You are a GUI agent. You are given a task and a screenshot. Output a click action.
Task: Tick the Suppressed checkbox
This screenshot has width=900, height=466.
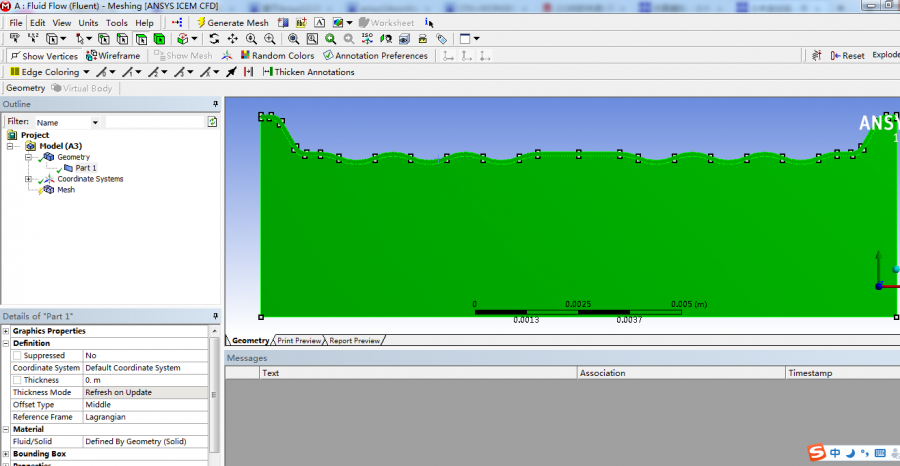coord(17,355)
